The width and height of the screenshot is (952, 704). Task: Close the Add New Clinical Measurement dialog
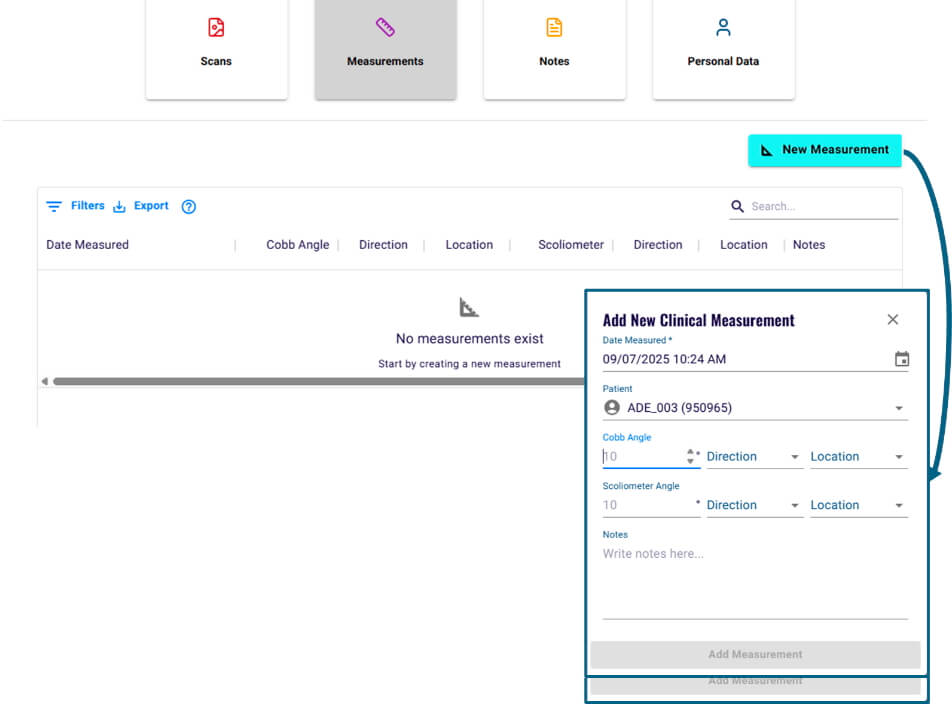click(893, 320)
